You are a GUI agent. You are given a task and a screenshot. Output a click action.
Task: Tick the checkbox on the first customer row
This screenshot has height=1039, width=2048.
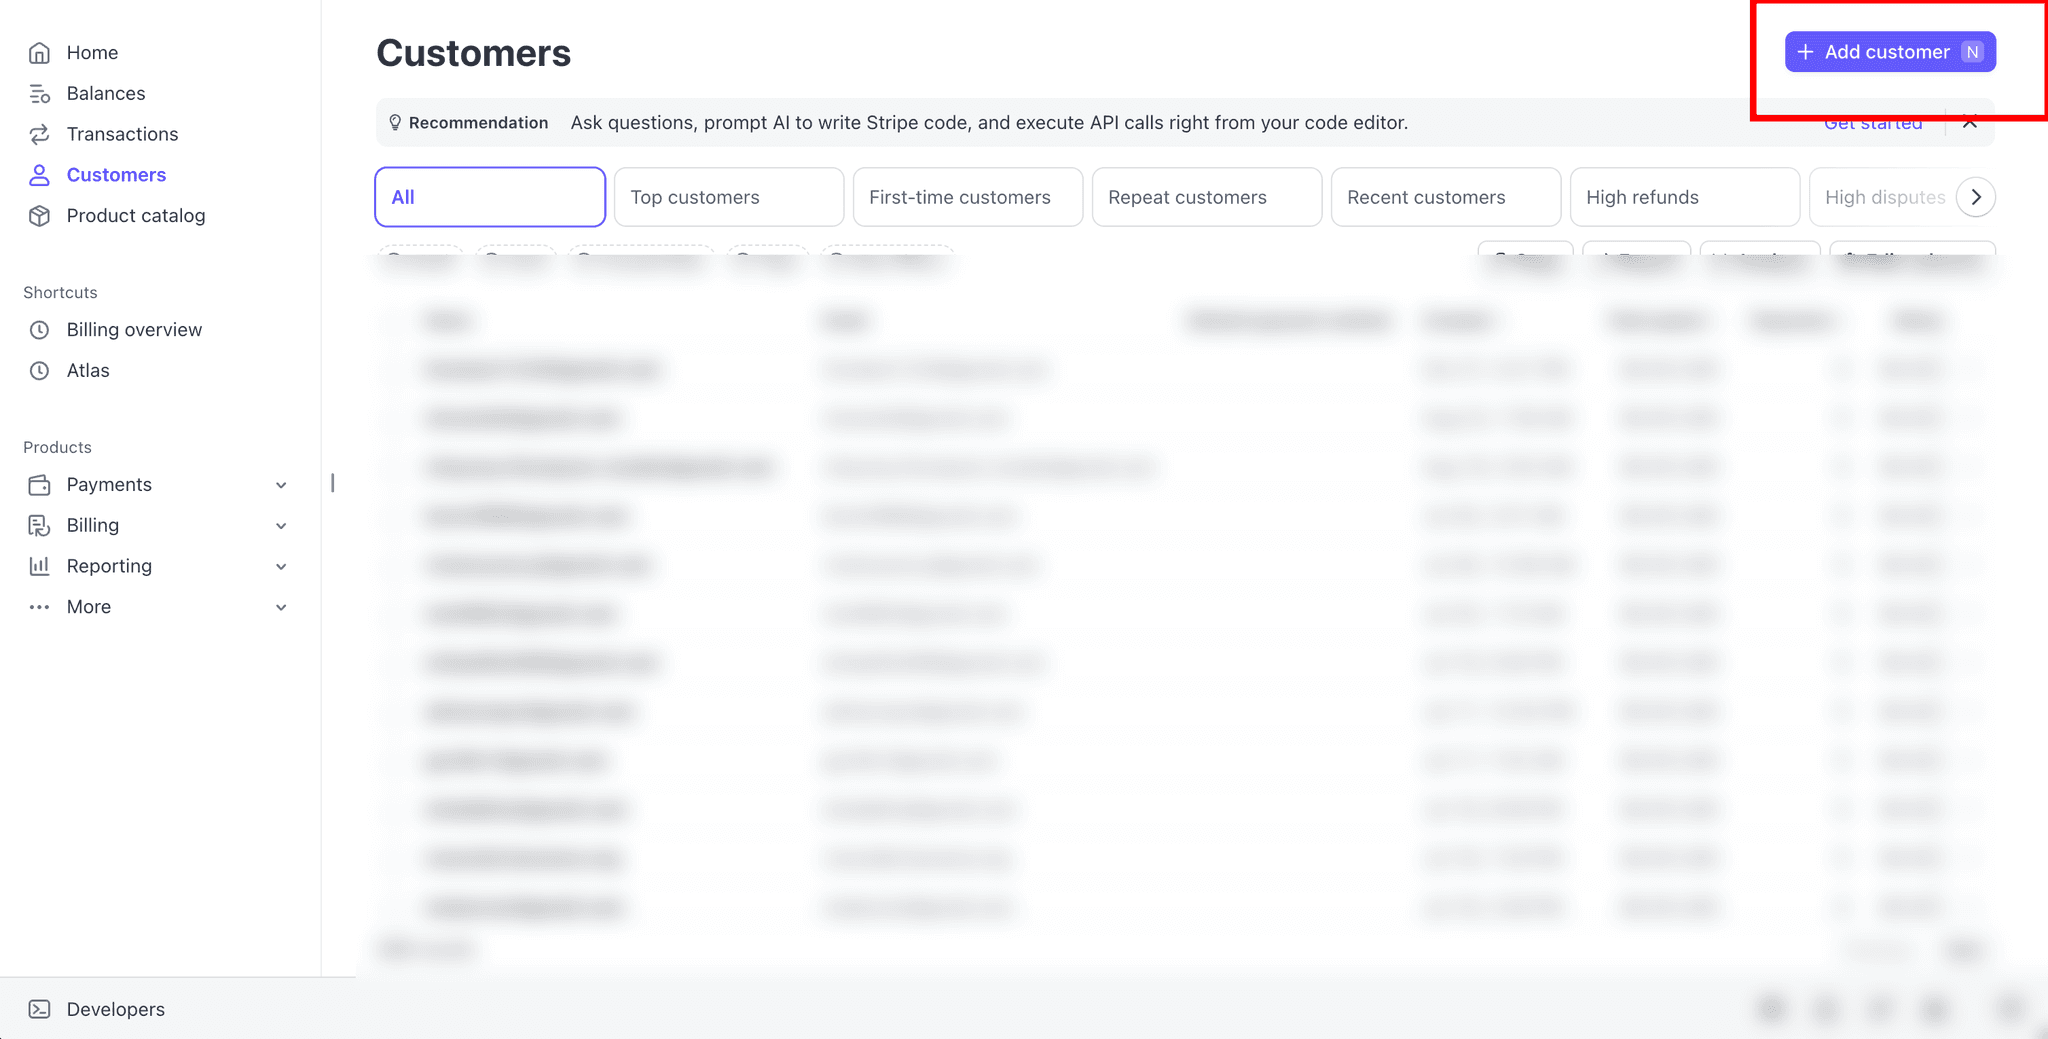tap(392, 368)
